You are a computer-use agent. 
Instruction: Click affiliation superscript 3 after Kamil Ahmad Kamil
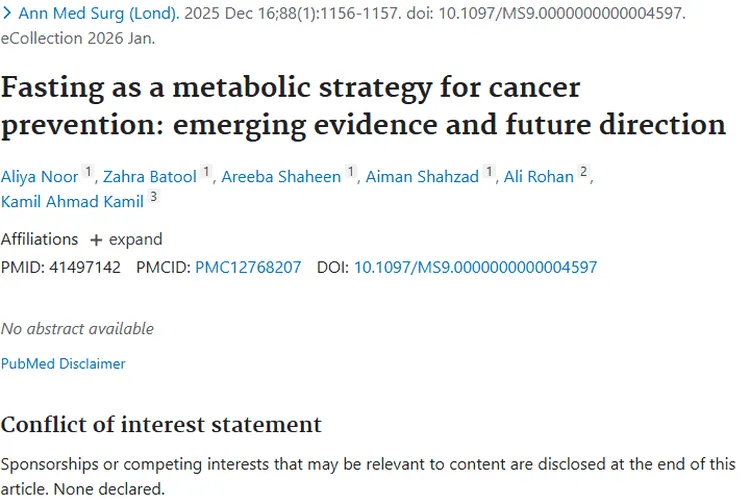[x=153, y=197]
